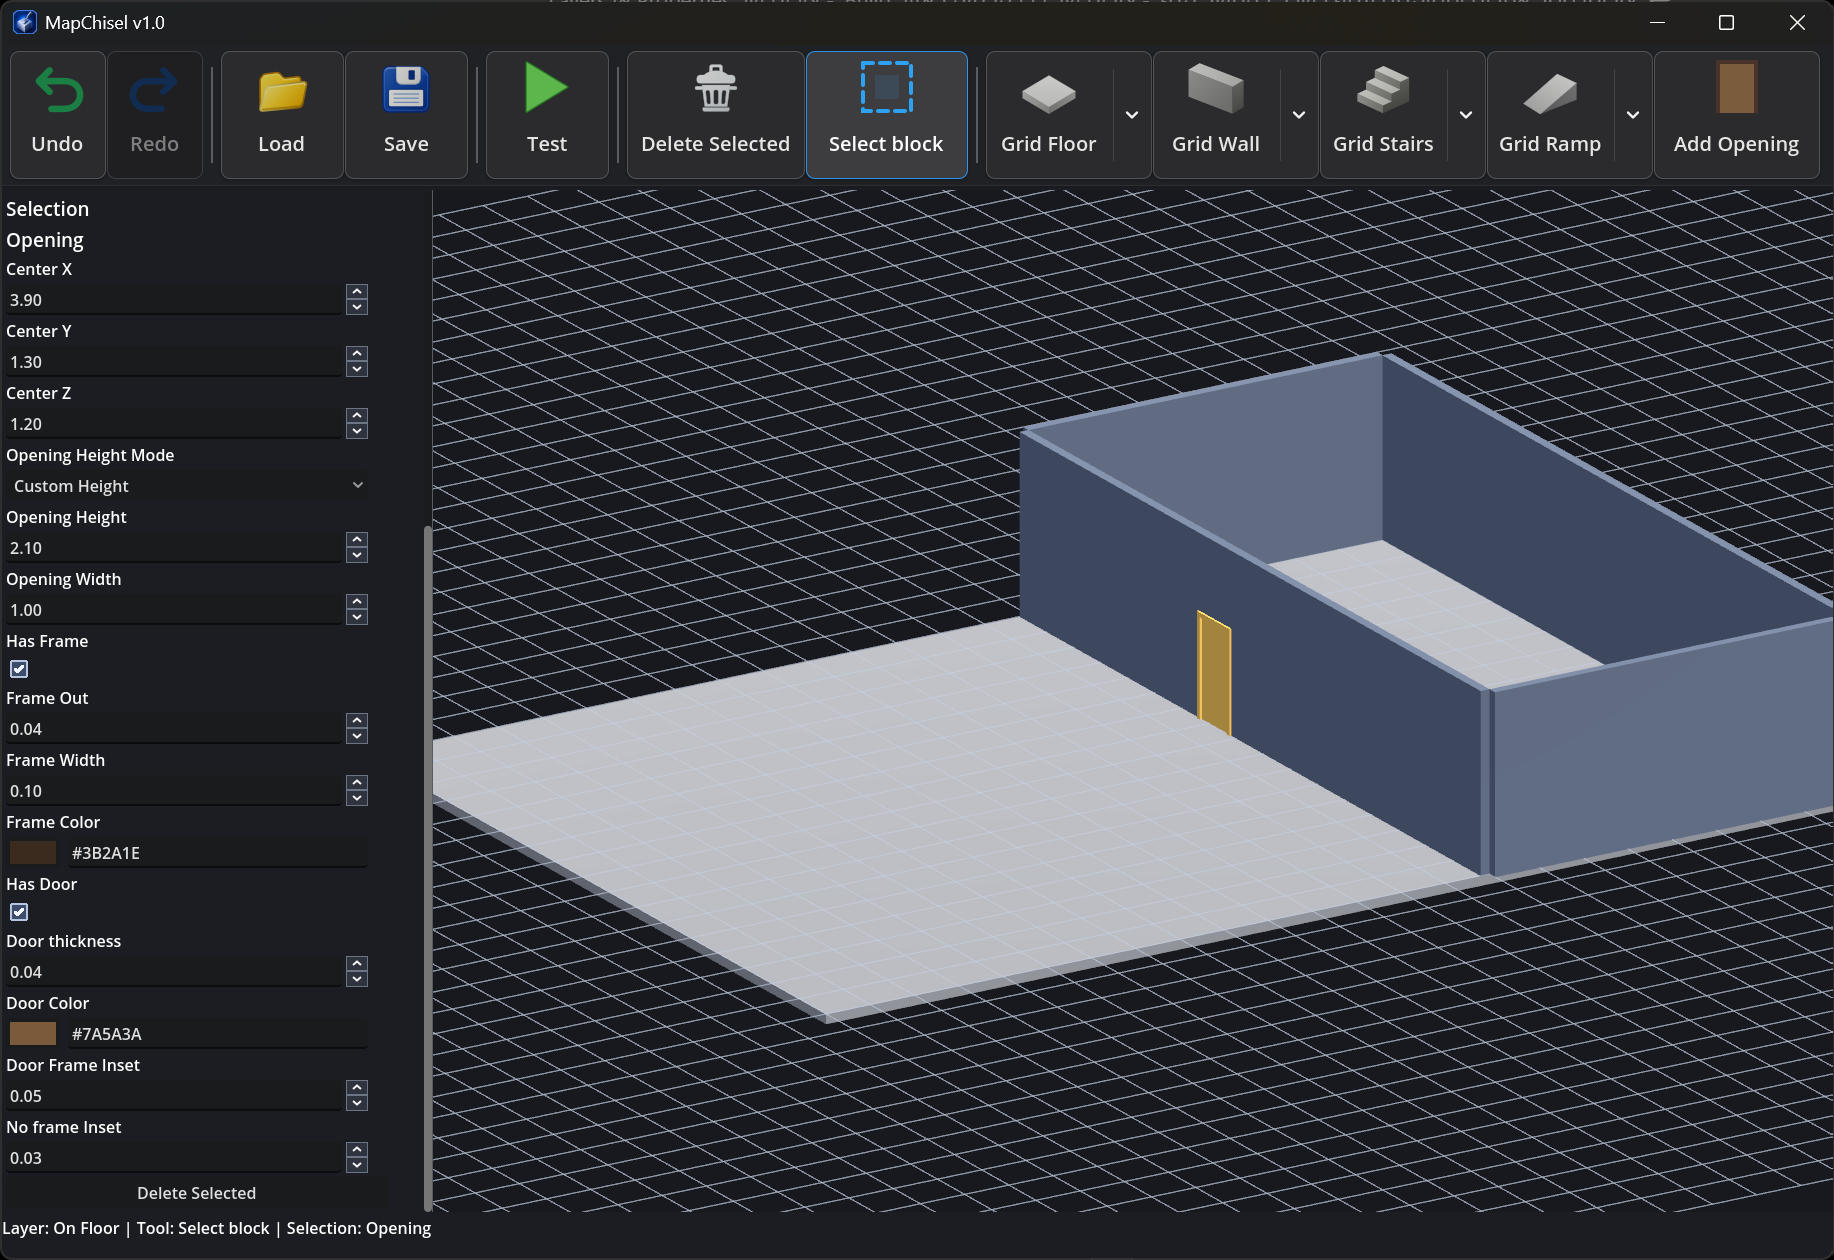Choose the Grid Floor tool
The image size is (1834, 1260).
click(x=1049, y=115)
